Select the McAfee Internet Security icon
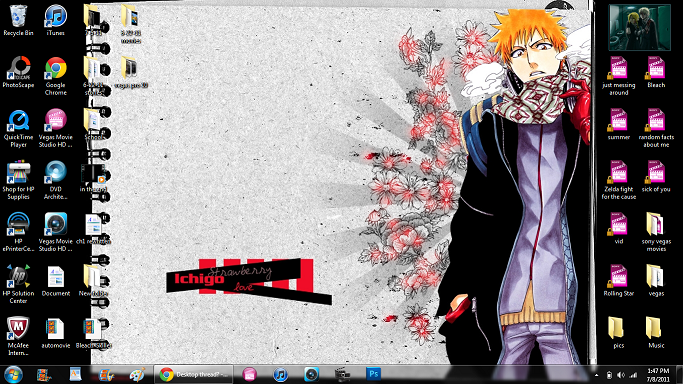Screen dimensions: 683x384 [18, 336]
